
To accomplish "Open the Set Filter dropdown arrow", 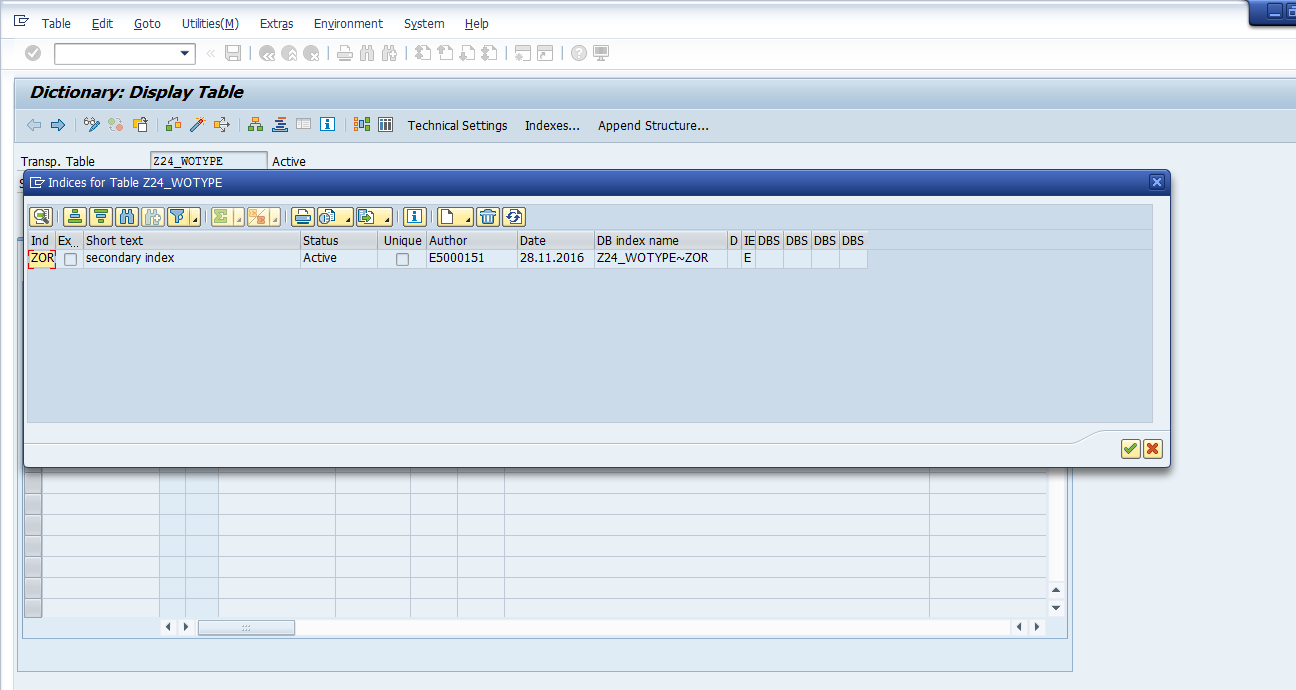I will point(194,218).
